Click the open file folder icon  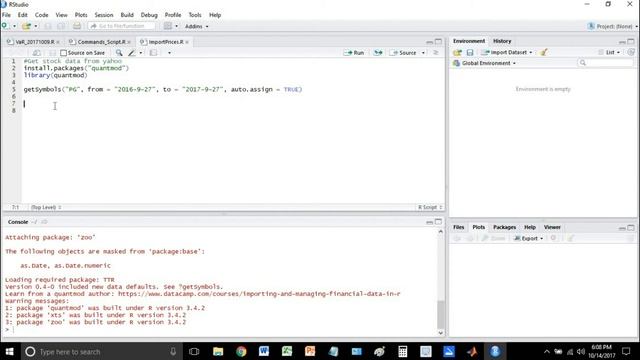pos(27,26)
